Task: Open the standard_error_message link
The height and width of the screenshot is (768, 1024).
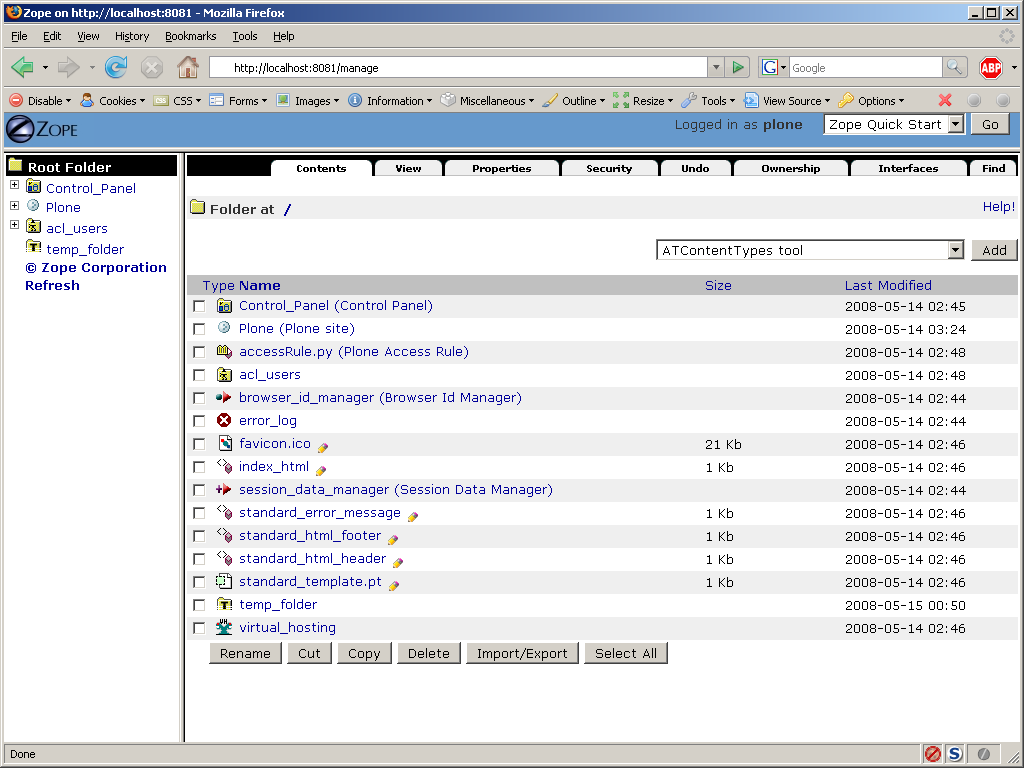Action: (x=320, y=513)
